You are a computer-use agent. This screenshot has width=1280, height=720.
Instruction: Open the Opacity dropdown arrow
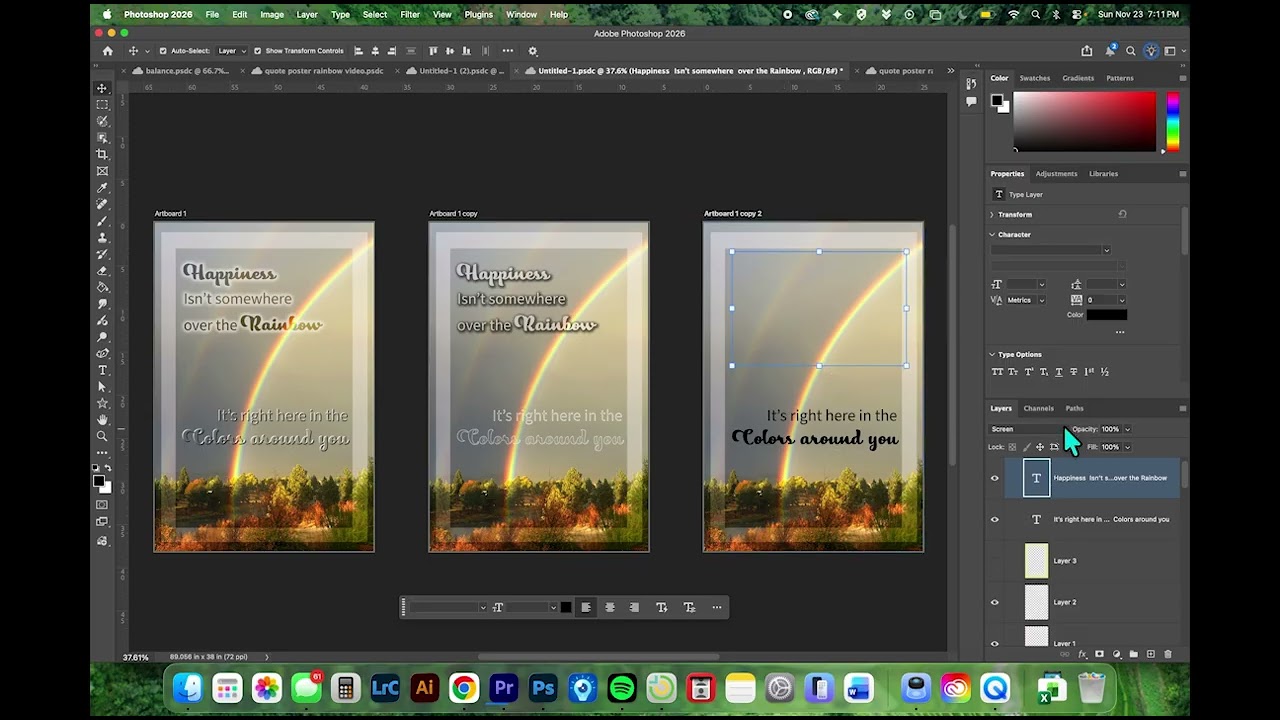1127,429
